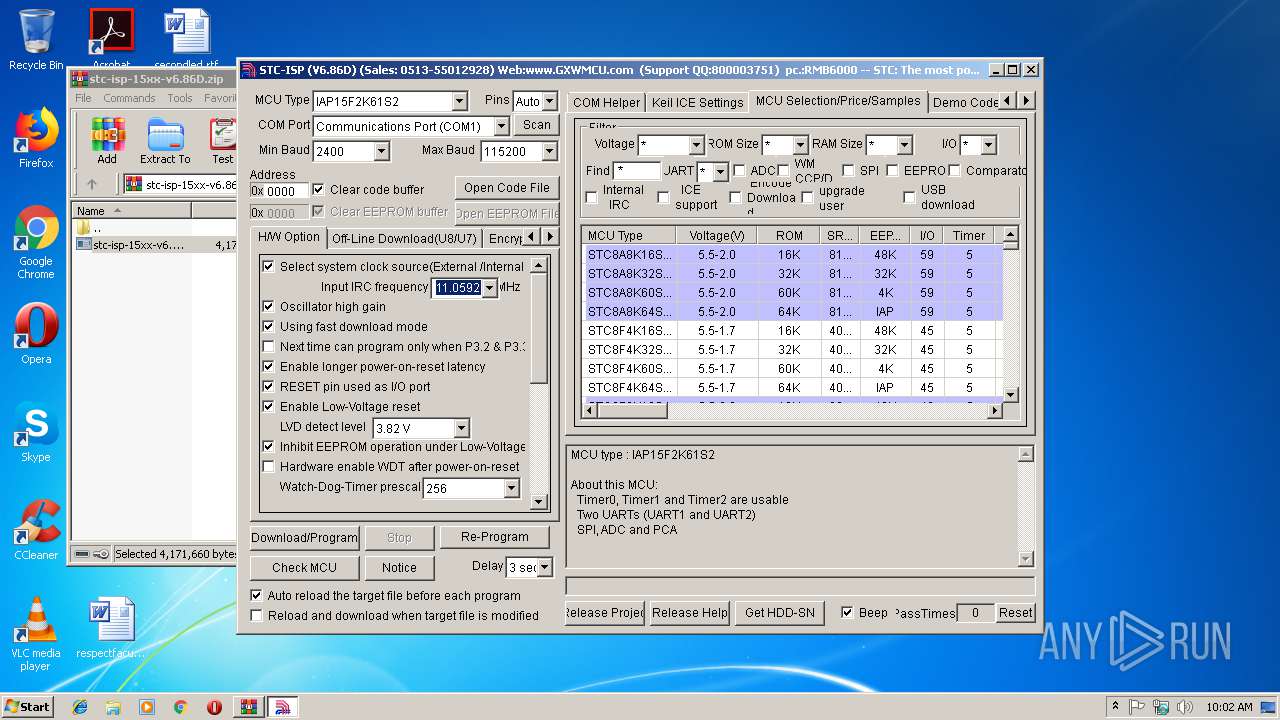
Task: Open the respectfacu Word document icon
Action: (x=111, y=628)
